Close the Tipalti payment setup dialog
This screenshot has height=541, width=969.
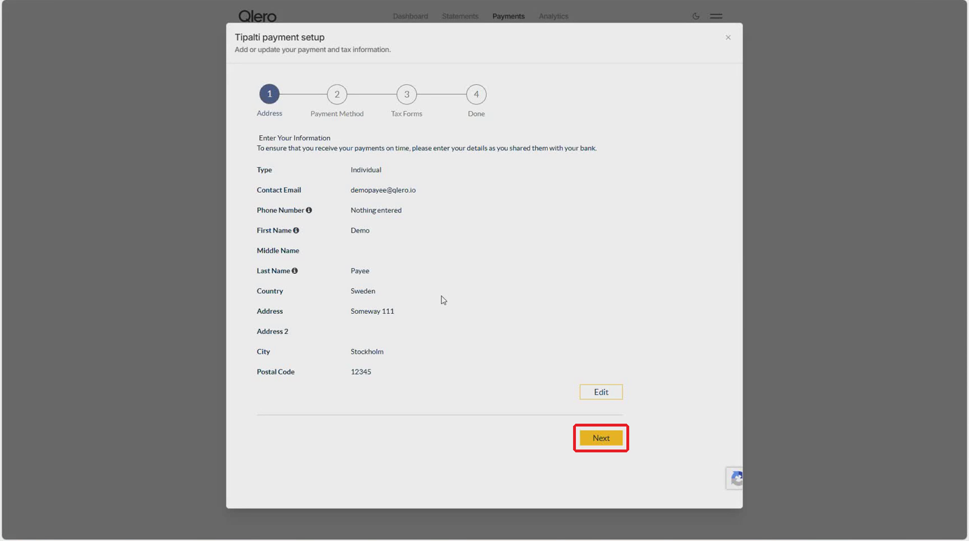(728, 38)
